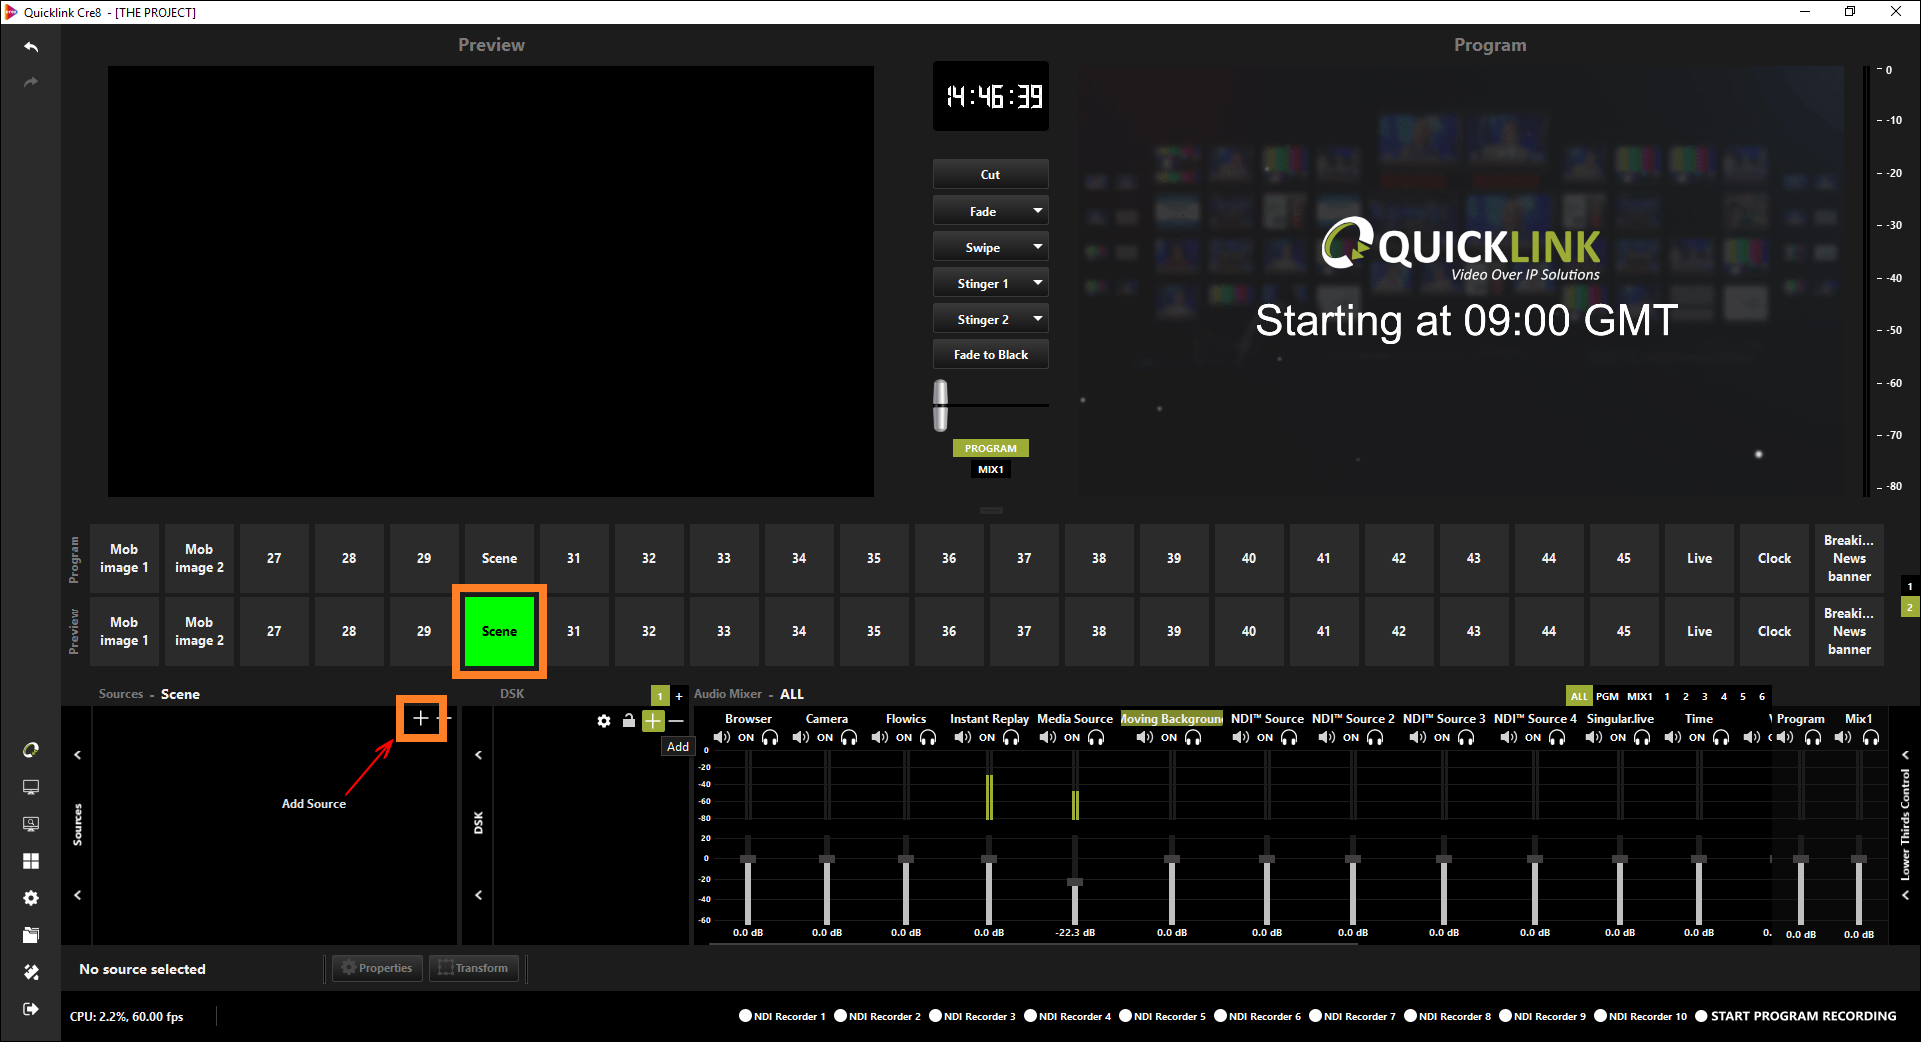Toggle headphone monitoring for Camera channel
1921x1042 pixels.
tap(849, 738)
